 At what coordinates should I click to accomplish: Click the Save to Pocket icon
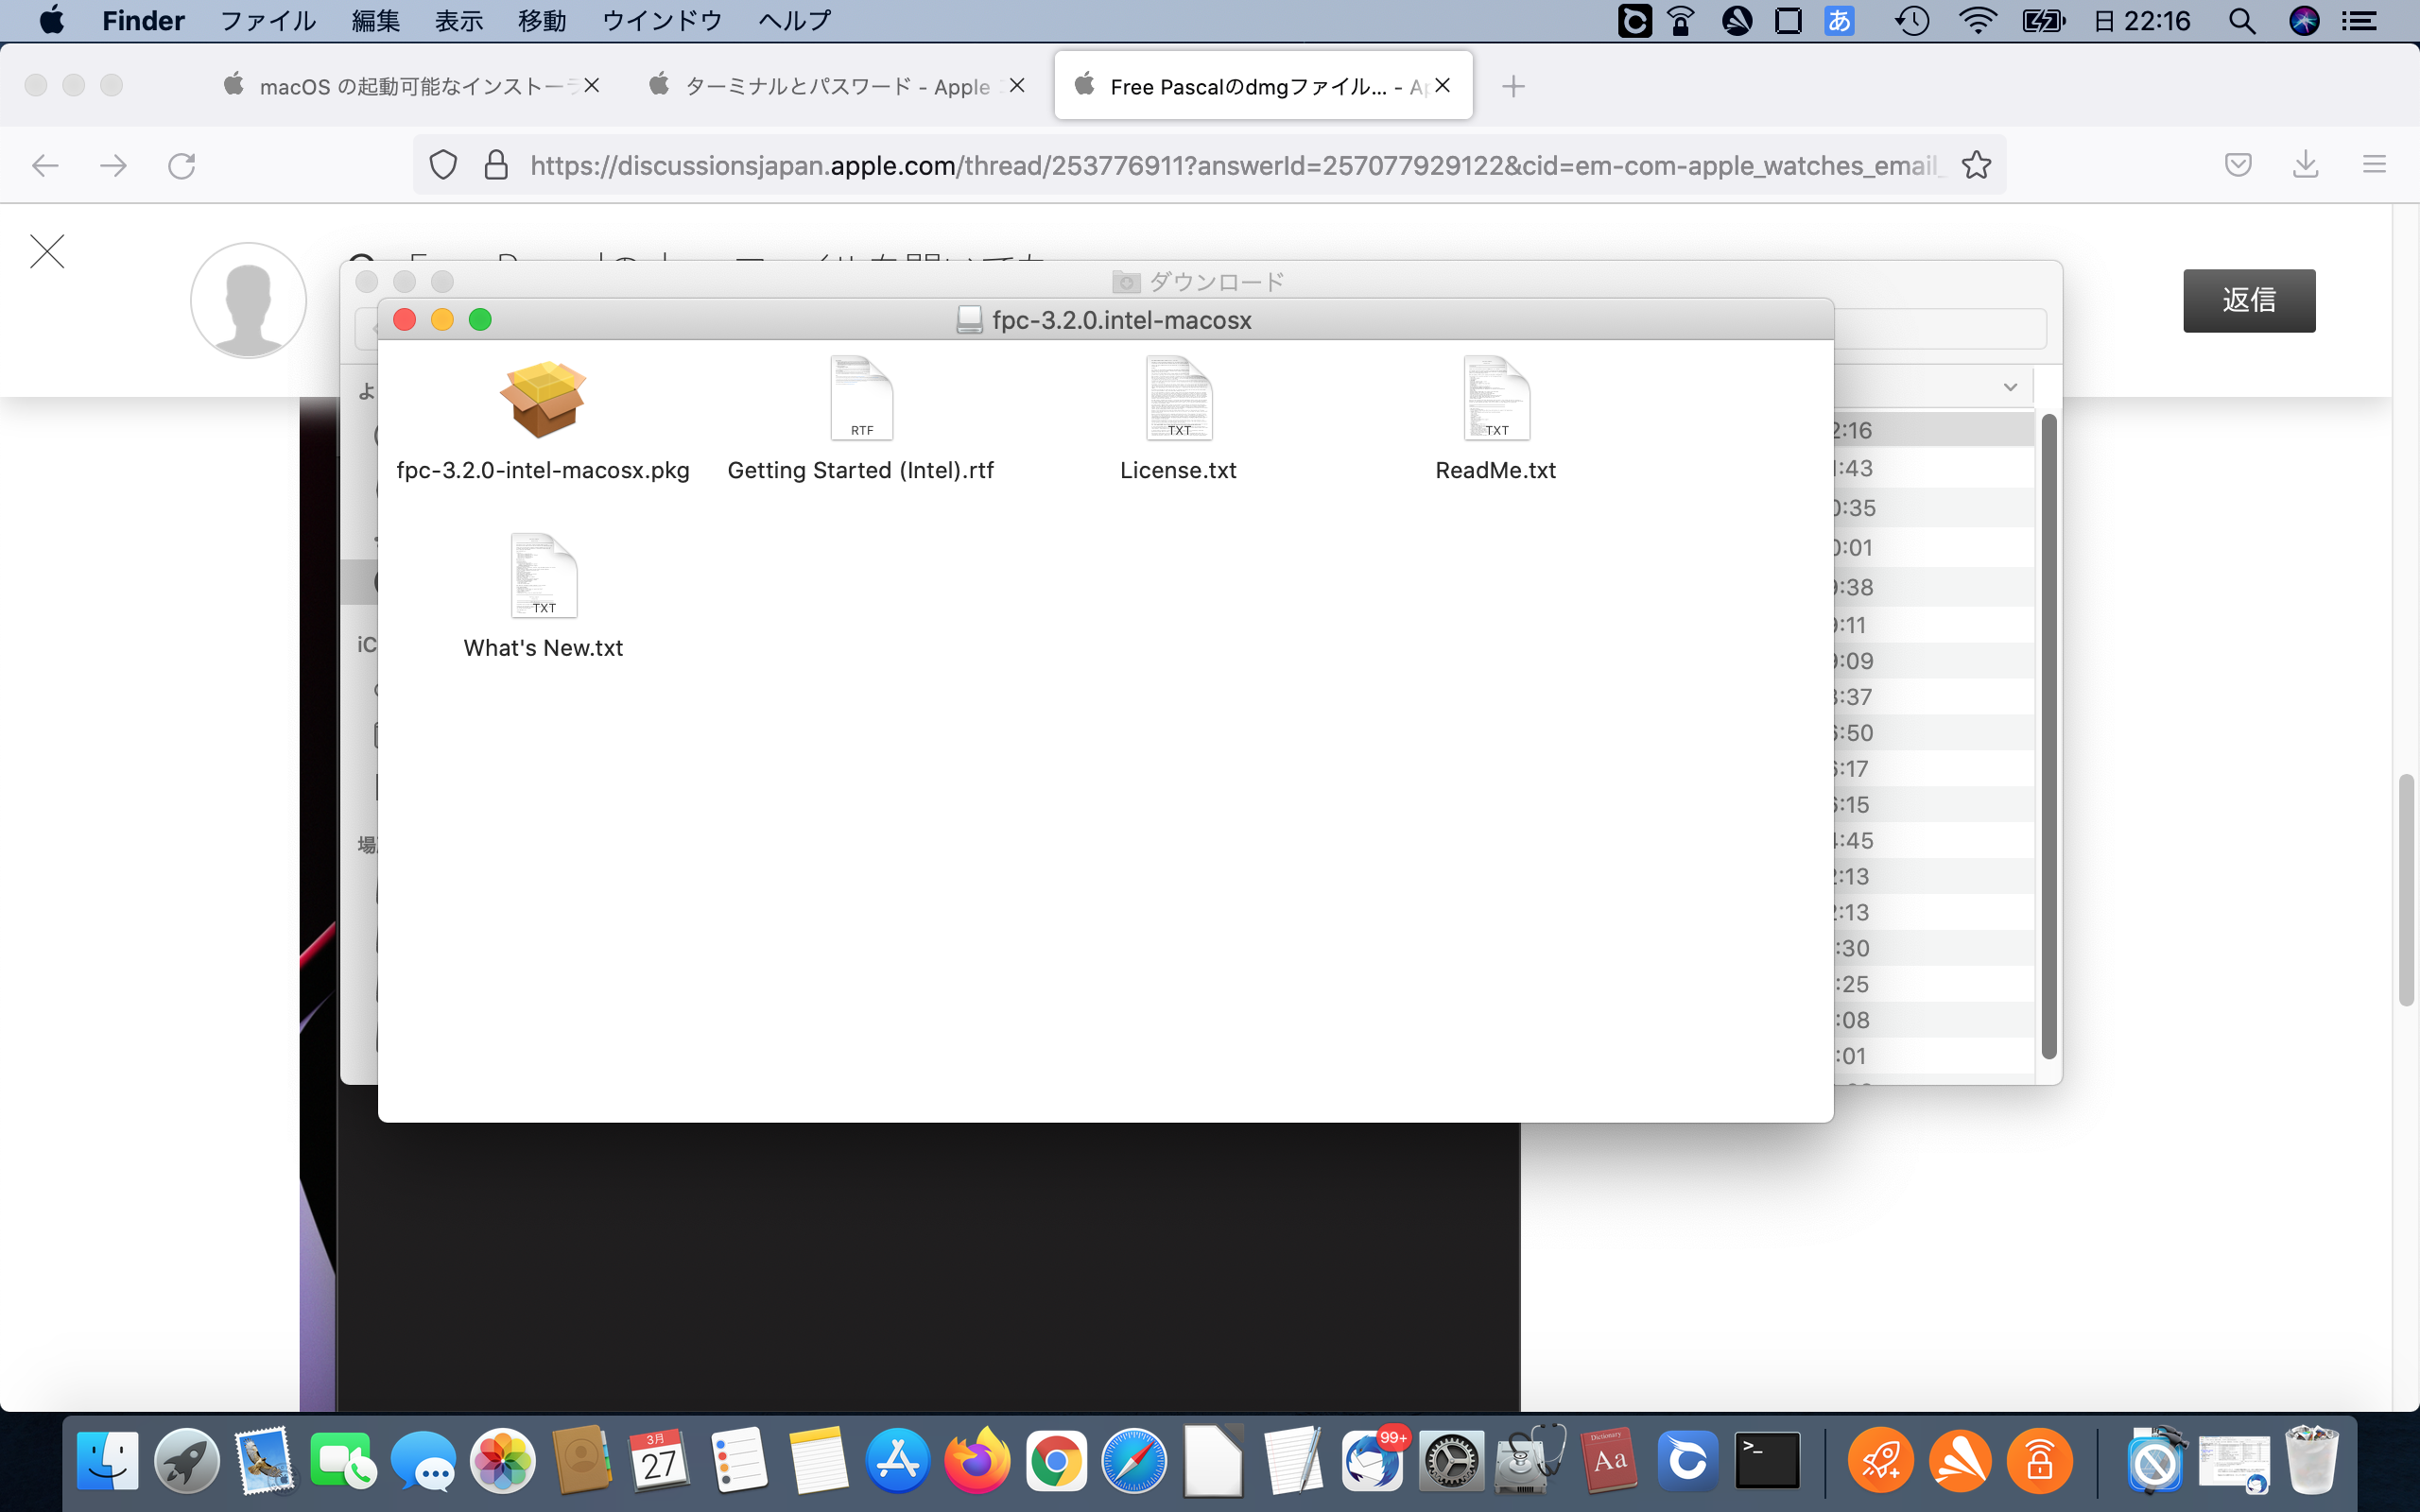tap(2238, 165)
